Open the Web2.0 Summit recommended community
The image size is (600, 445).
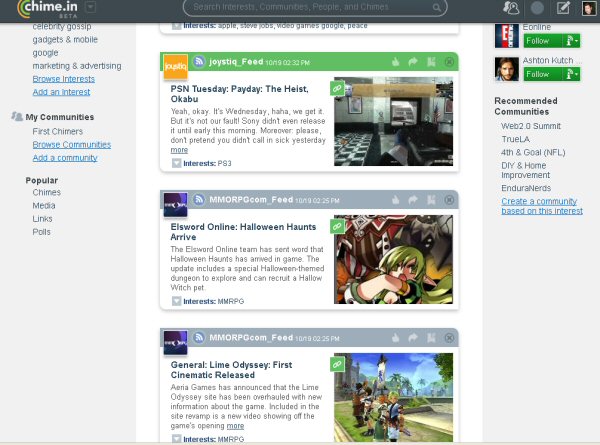tap(531, 126)
